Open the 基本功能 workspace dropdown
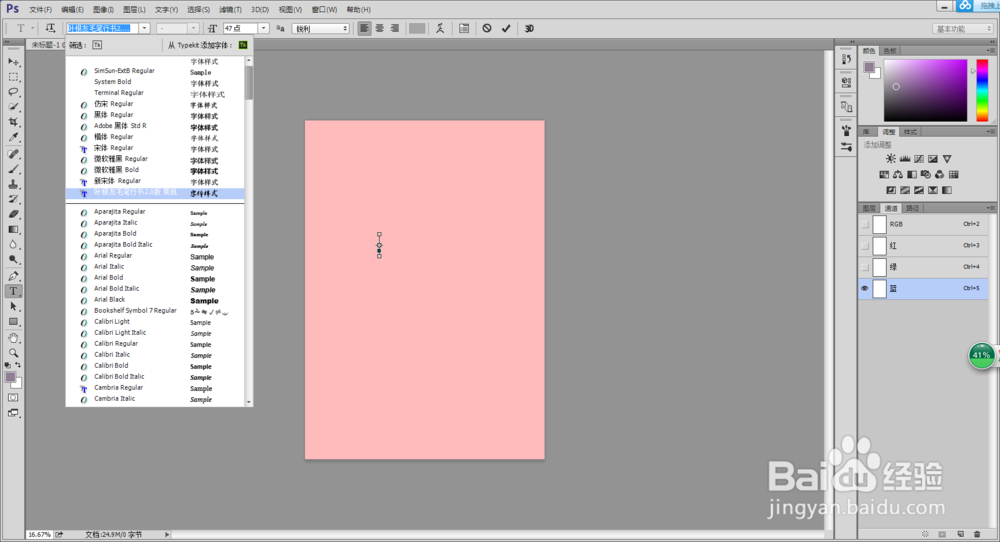The height and width of the screenshot is (542, 1000). pos(962,29)
